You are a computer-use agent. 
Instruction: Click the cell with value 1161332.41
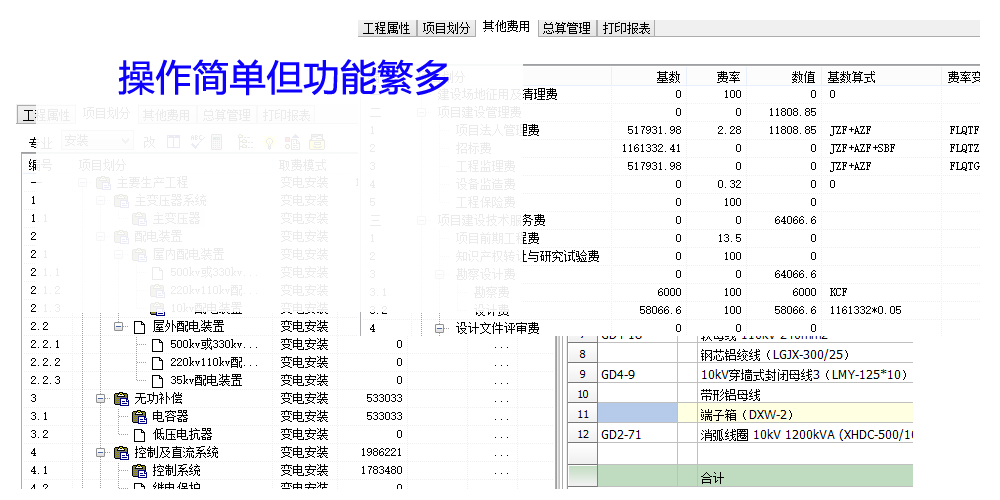click(x=647, y=149)
